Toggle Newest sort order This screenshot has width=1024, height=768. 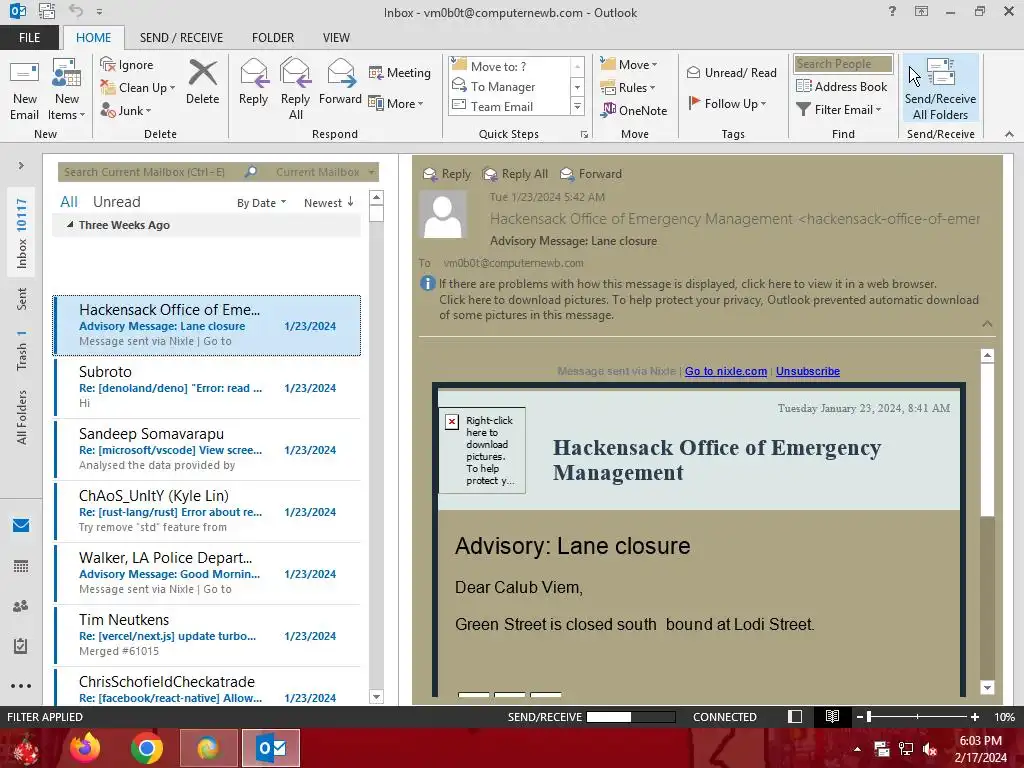click(328, 202)
